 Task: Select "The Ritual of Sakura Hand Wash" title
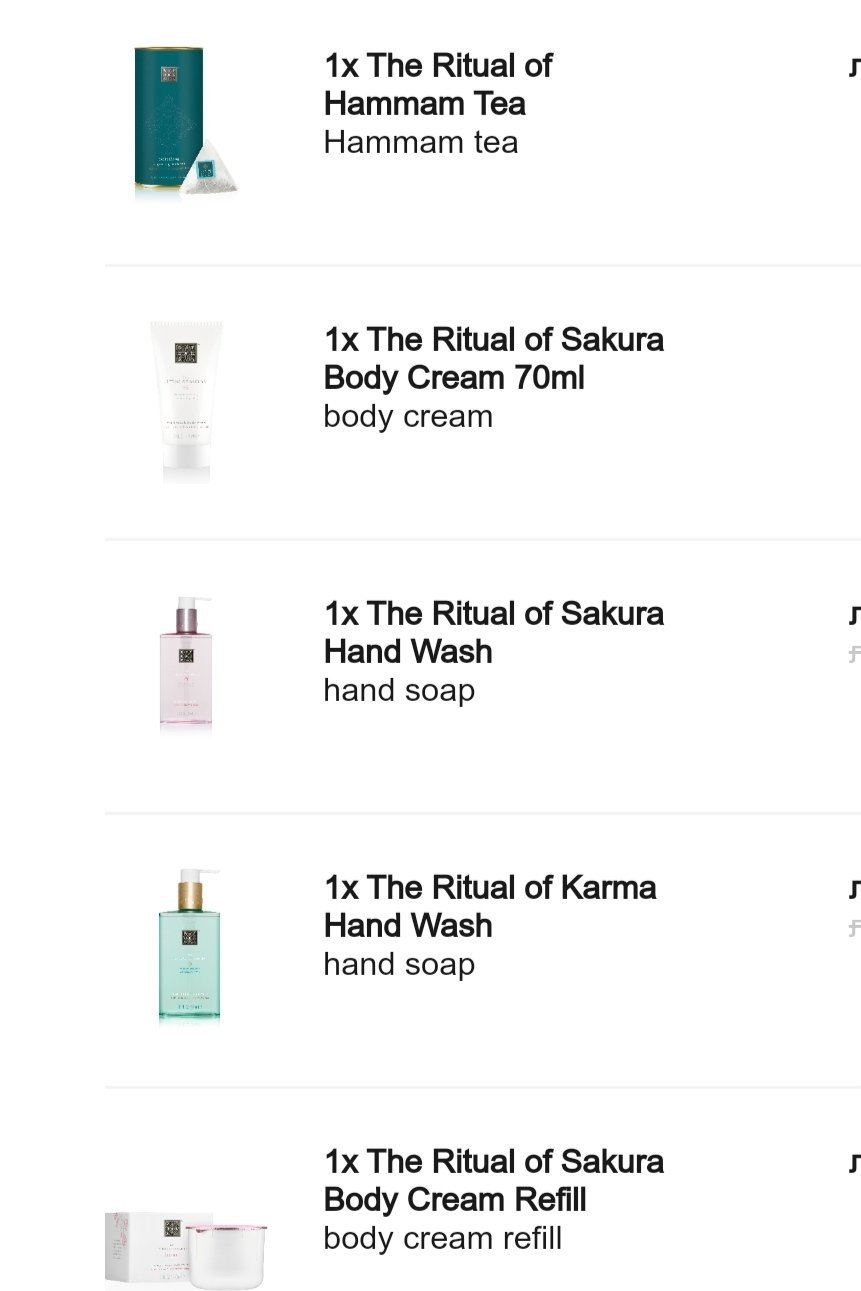(493, 633)
